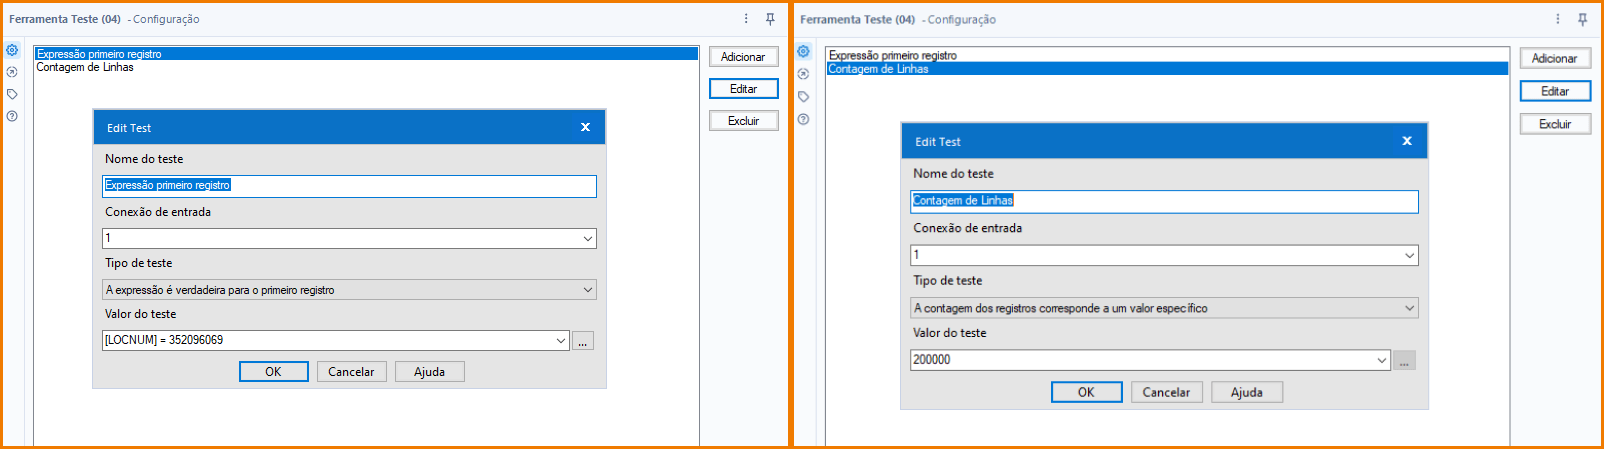Confirm OK in Contagem de Linhas dialog
The width and height of the screenshot is (1604, 449).
tap(1086, 392)
